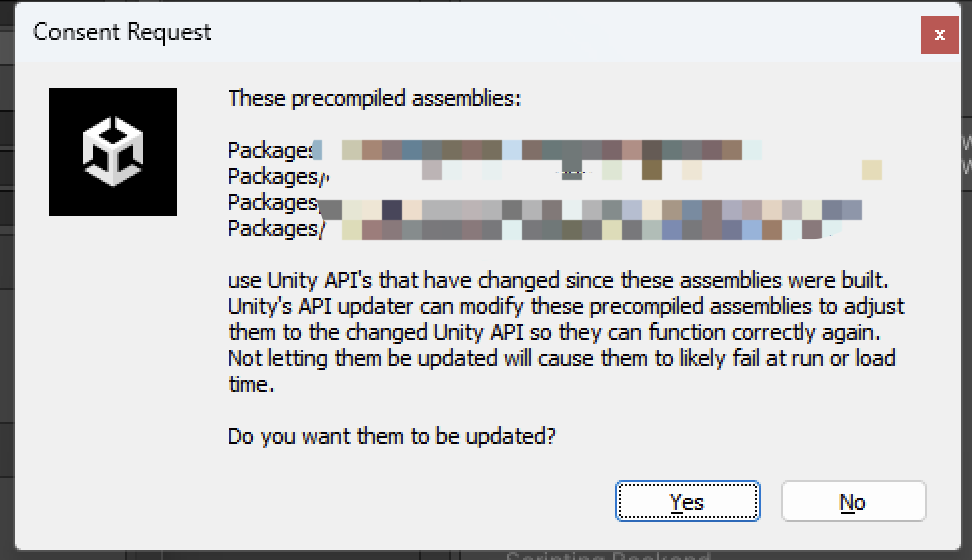
Task: Click the Consent Request title text
Action: (x=122, y=32)
